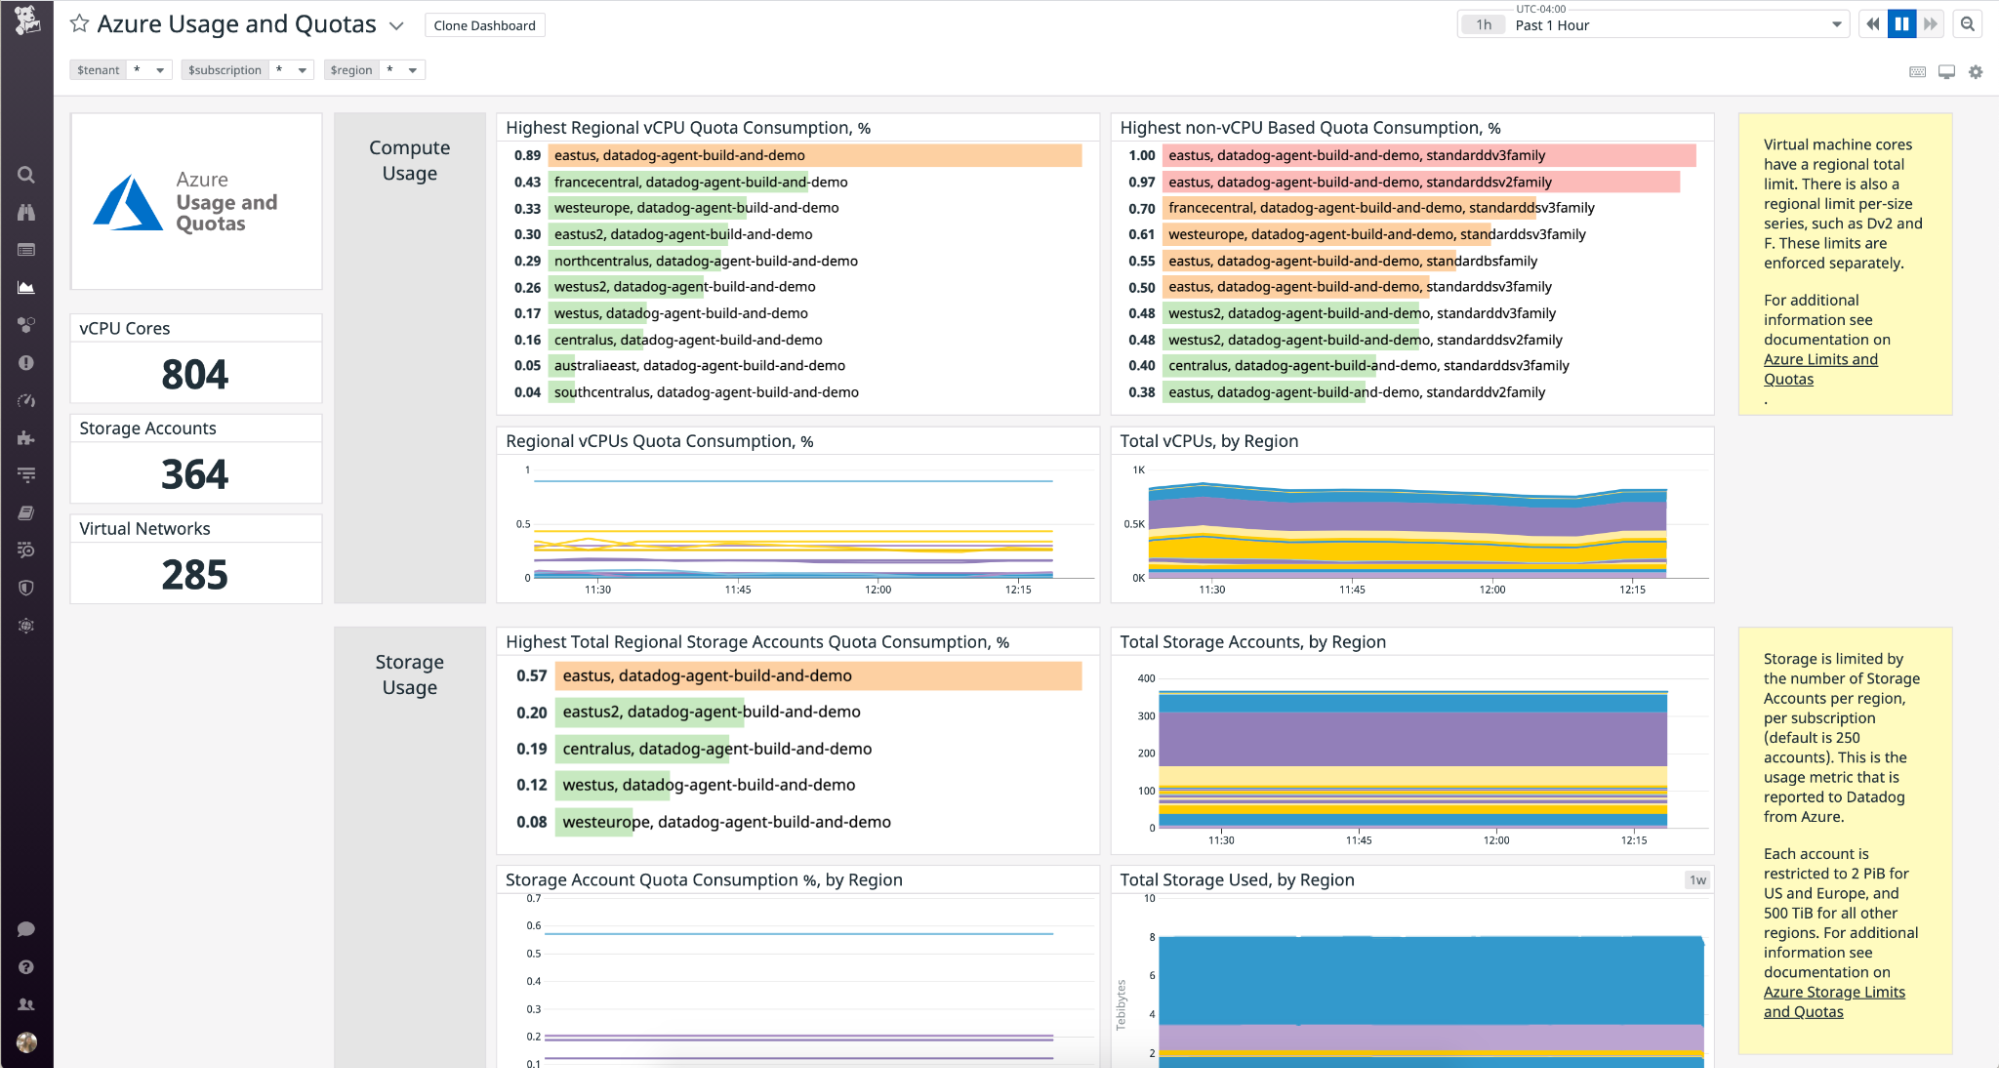Click the Clone Dashboard button
The image size is (1999, 1068).
484,25
